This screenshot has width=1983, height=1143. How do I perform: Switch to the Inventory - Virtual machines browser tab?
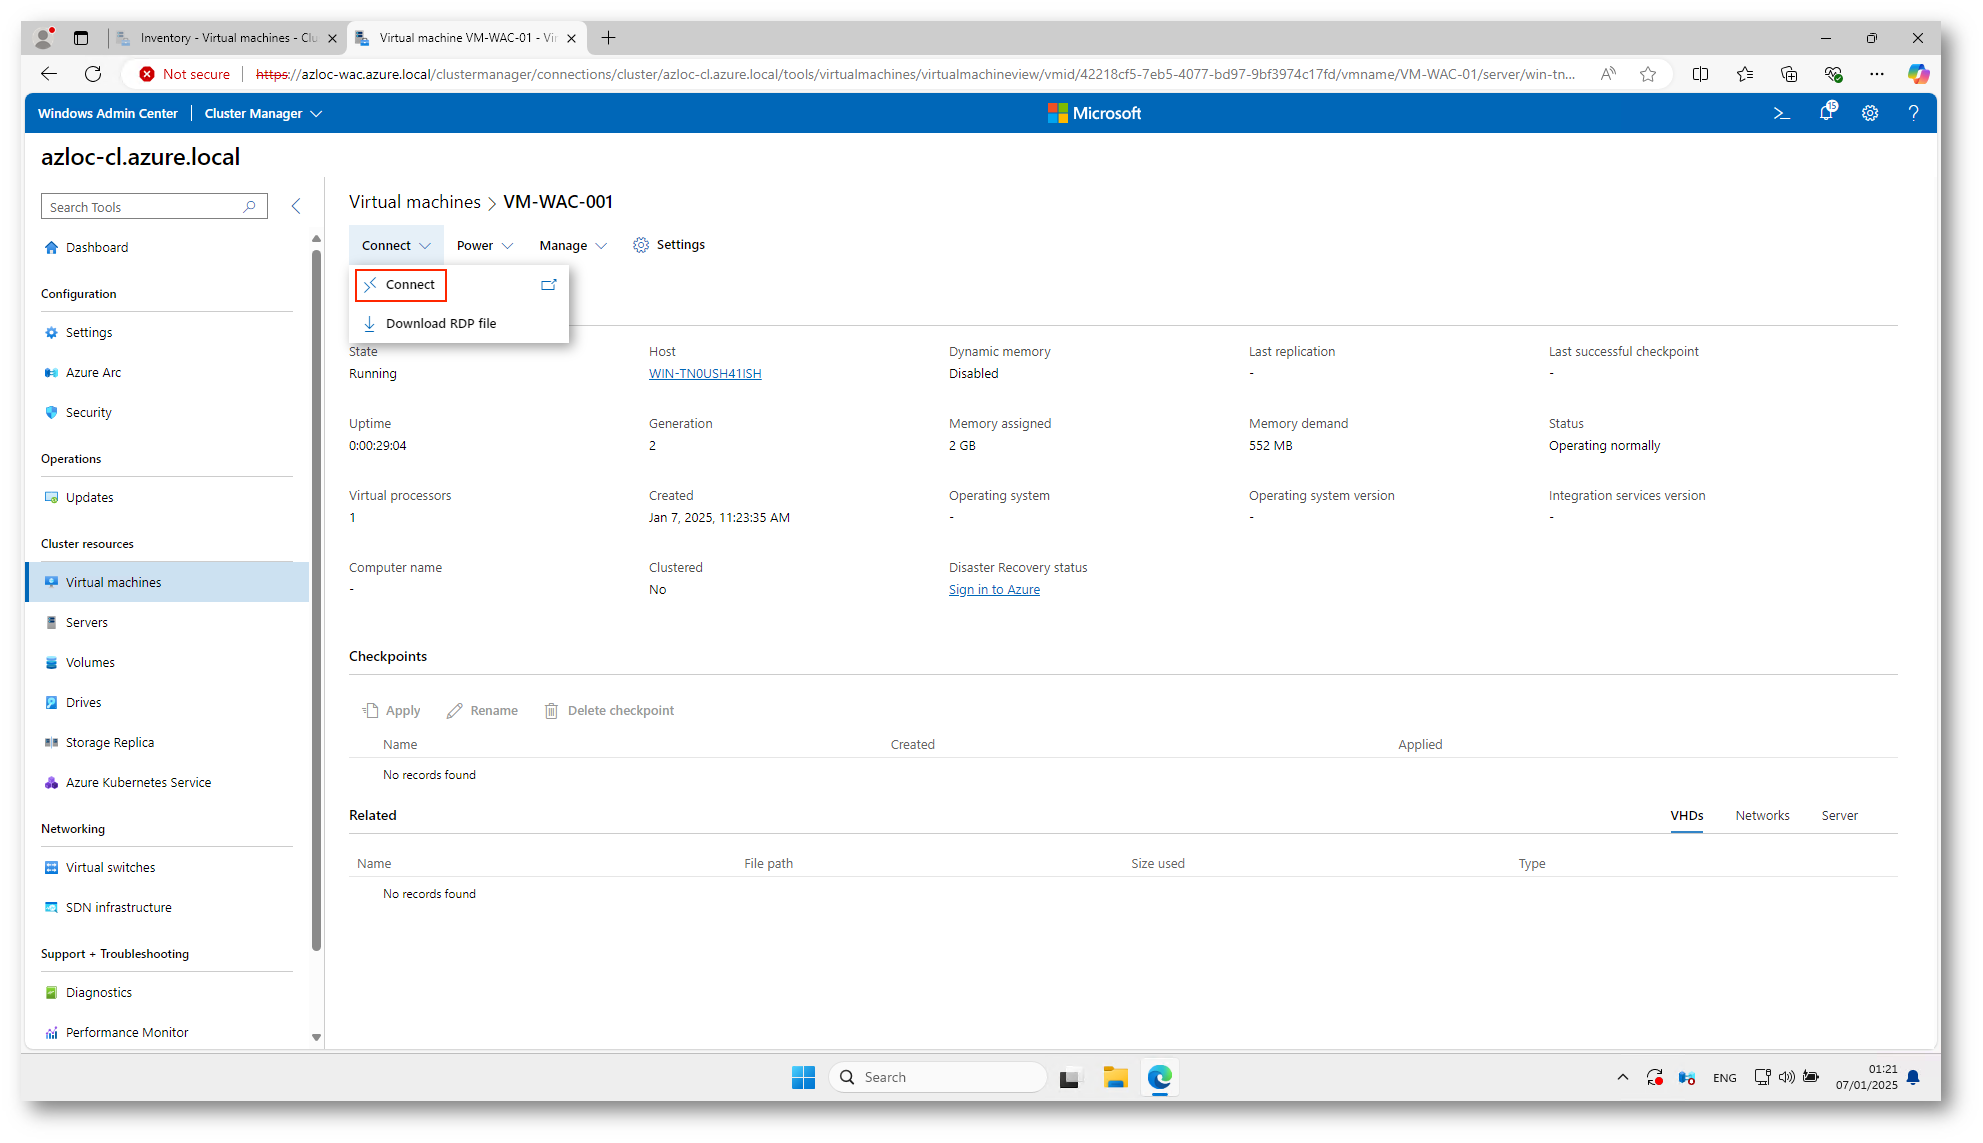(227, 38)
